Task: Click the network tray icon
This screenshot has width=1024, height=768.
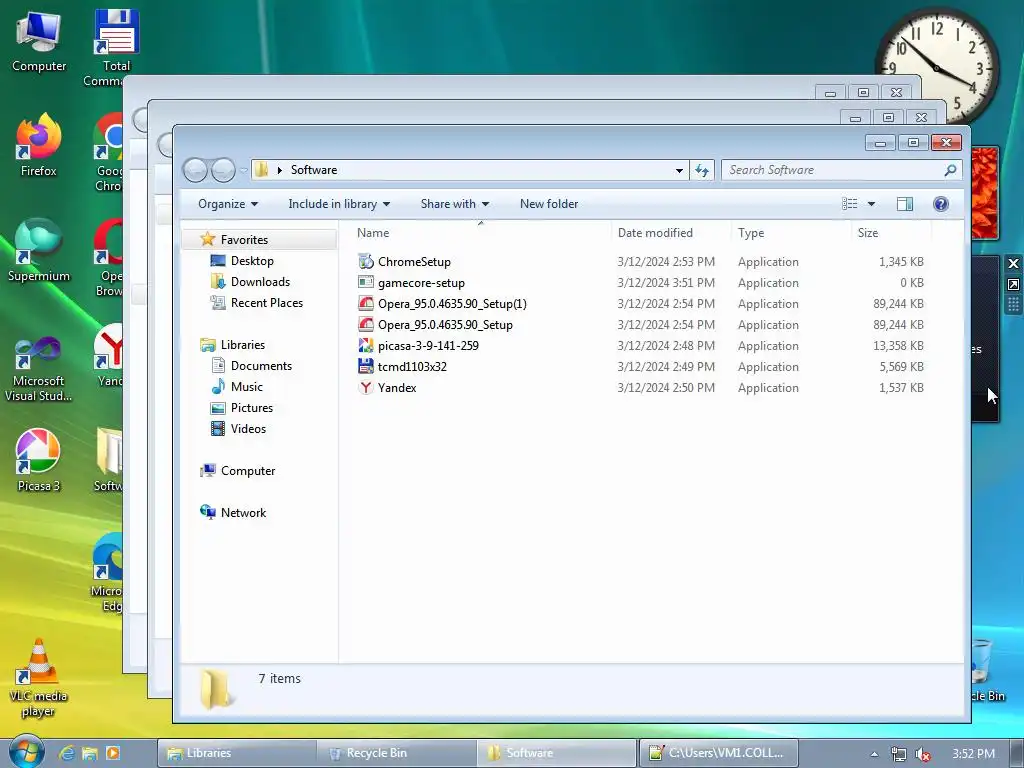Action: (899, 754)
